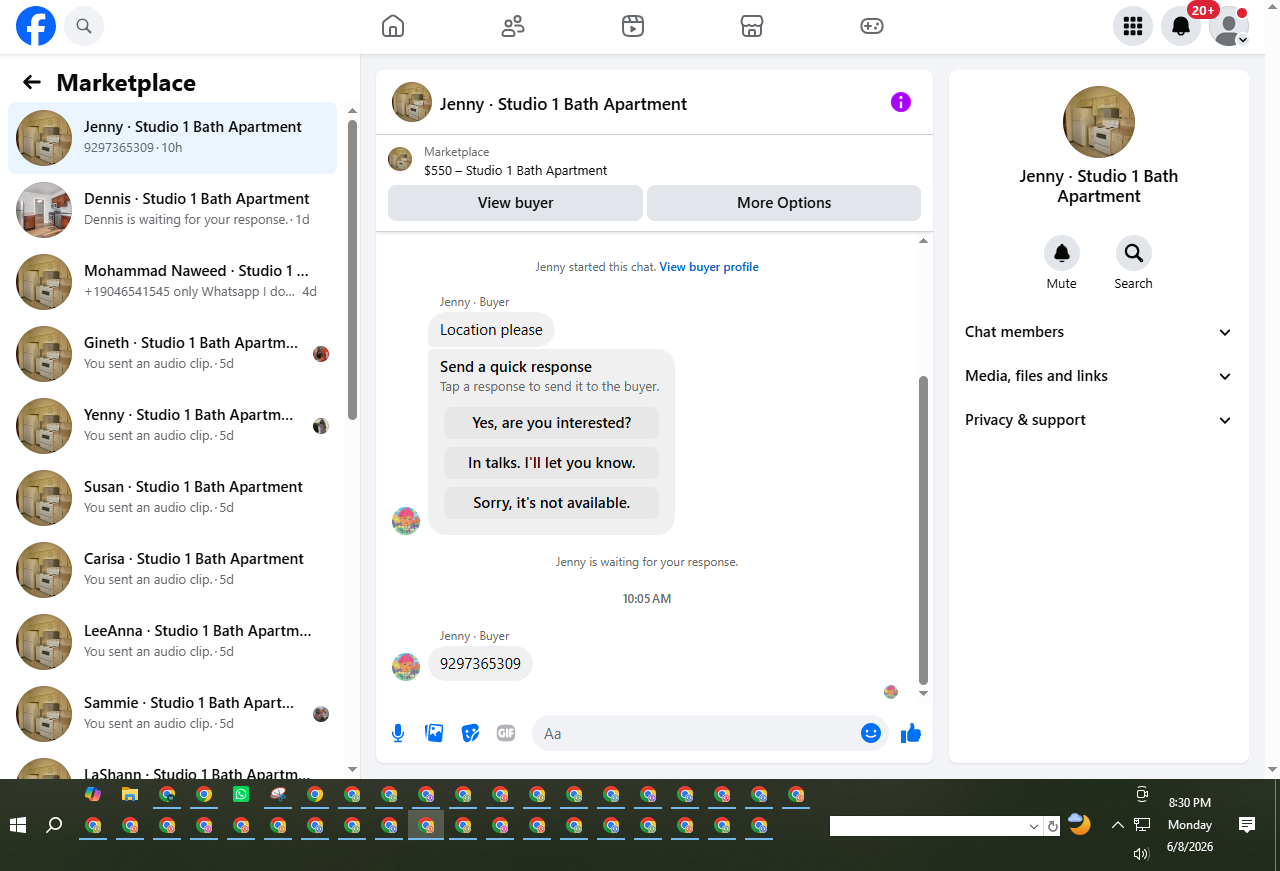Send quick response 'Sorry, it's not available.'
The width and height of the screenshot is (1280, 871).
click(552, 503)
